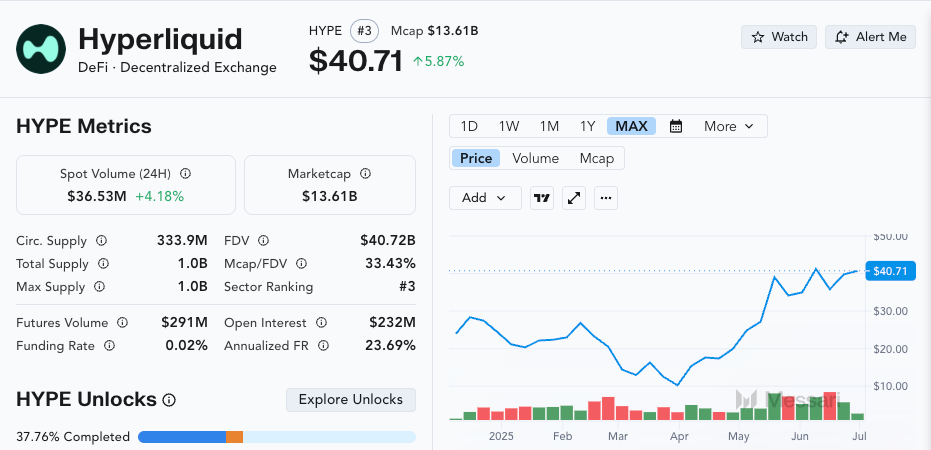The width and height of the screenshot is (931, 450).
Task: Click info icon beside Mcap/FDV
Action: [301, 264]
